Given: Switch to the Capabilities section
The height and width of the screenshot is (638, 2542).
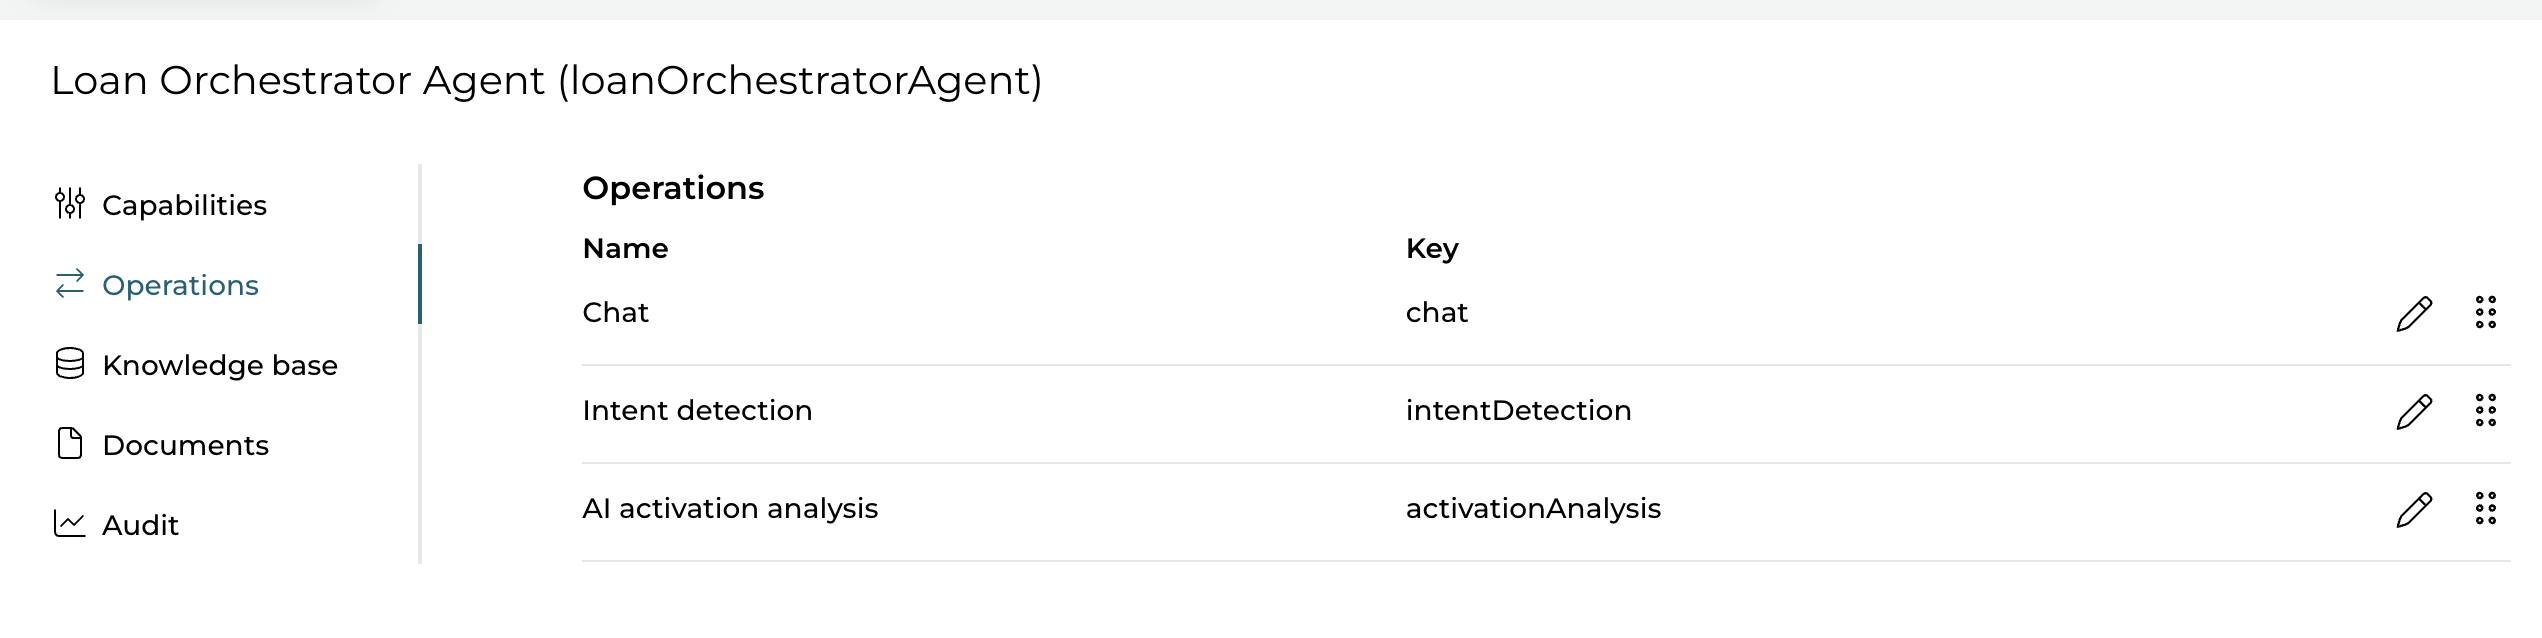Looking at the screenshot, I should [184, 204].
